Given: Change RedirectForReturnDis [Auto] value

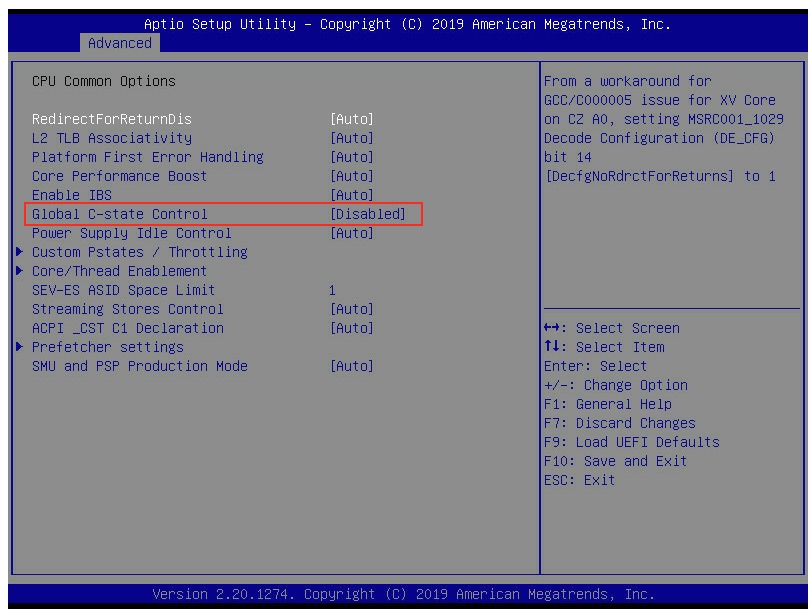Looking at the screenshot, I should tap(352, 119).
